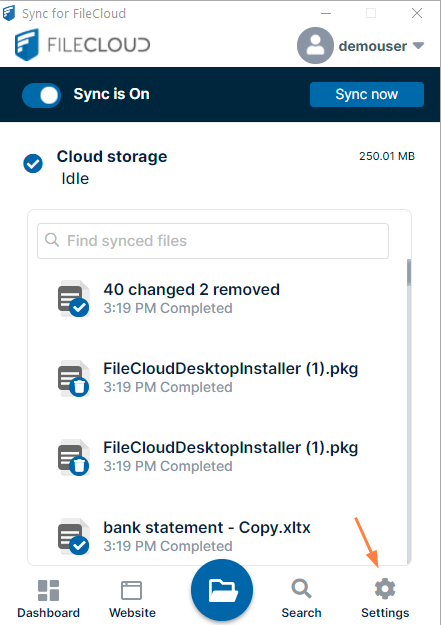Click inside the Find synced files field
Viewport: 441px width, 625px height.
[213, 241]
